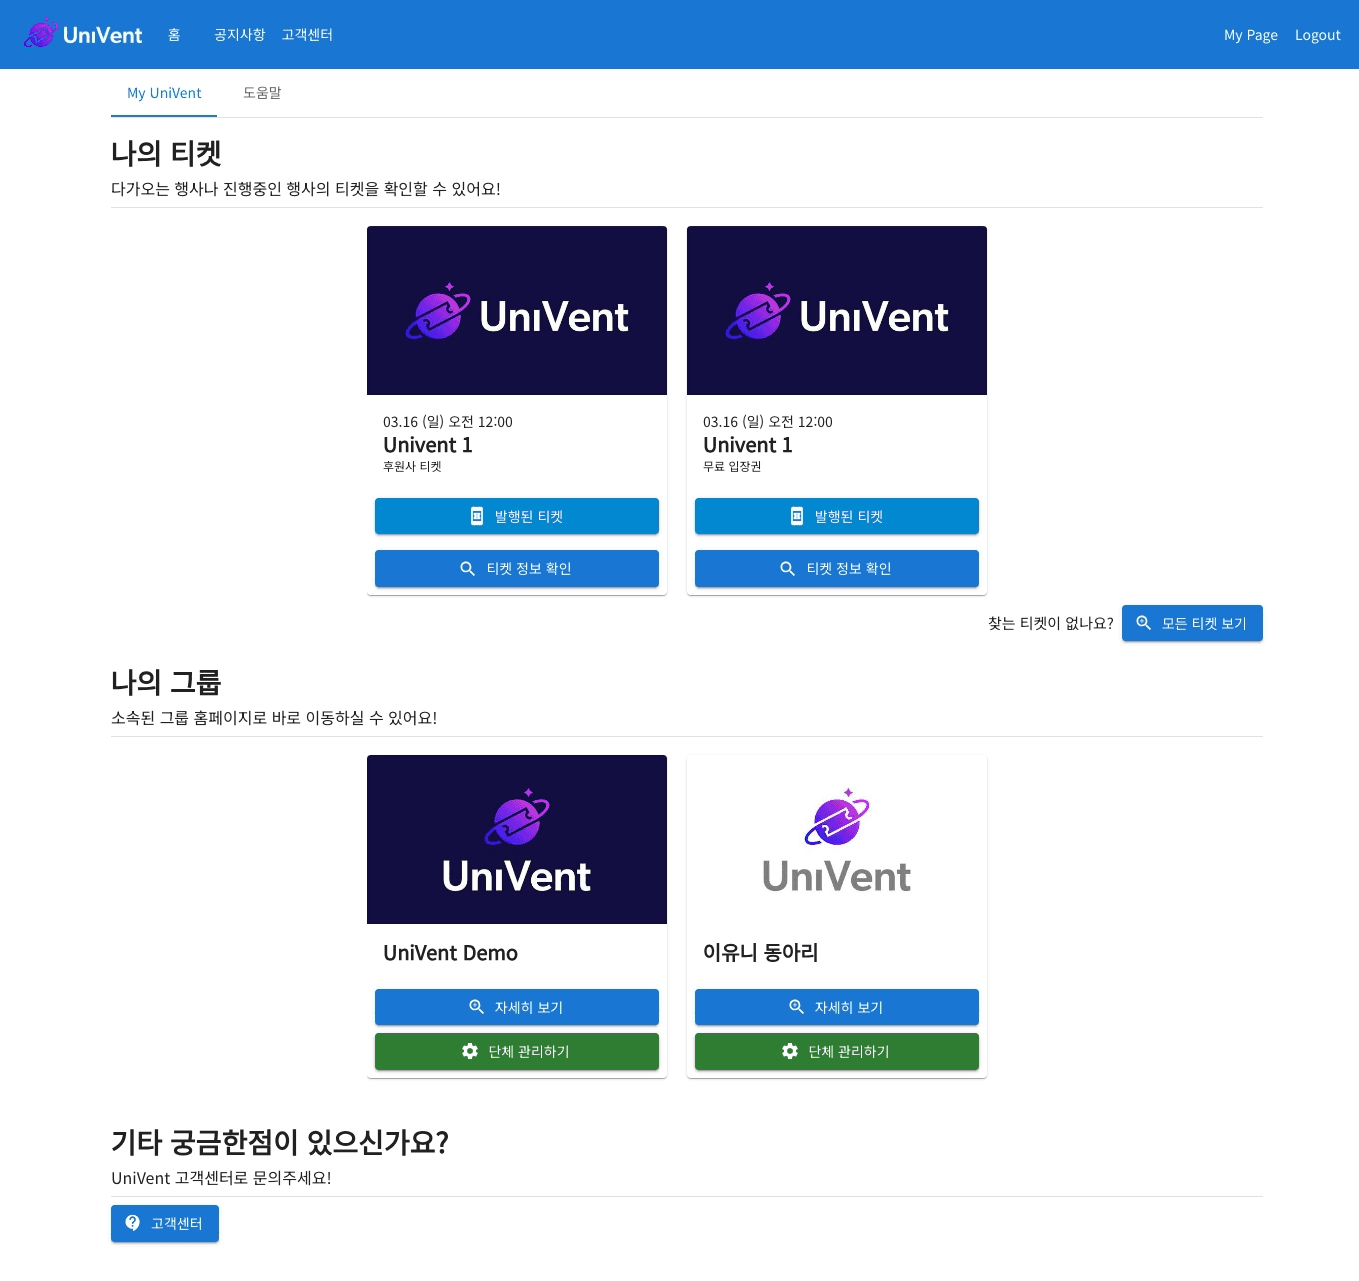Open details for UniVent Demo group
Screen dimensions: 1359x1281
517,1007
